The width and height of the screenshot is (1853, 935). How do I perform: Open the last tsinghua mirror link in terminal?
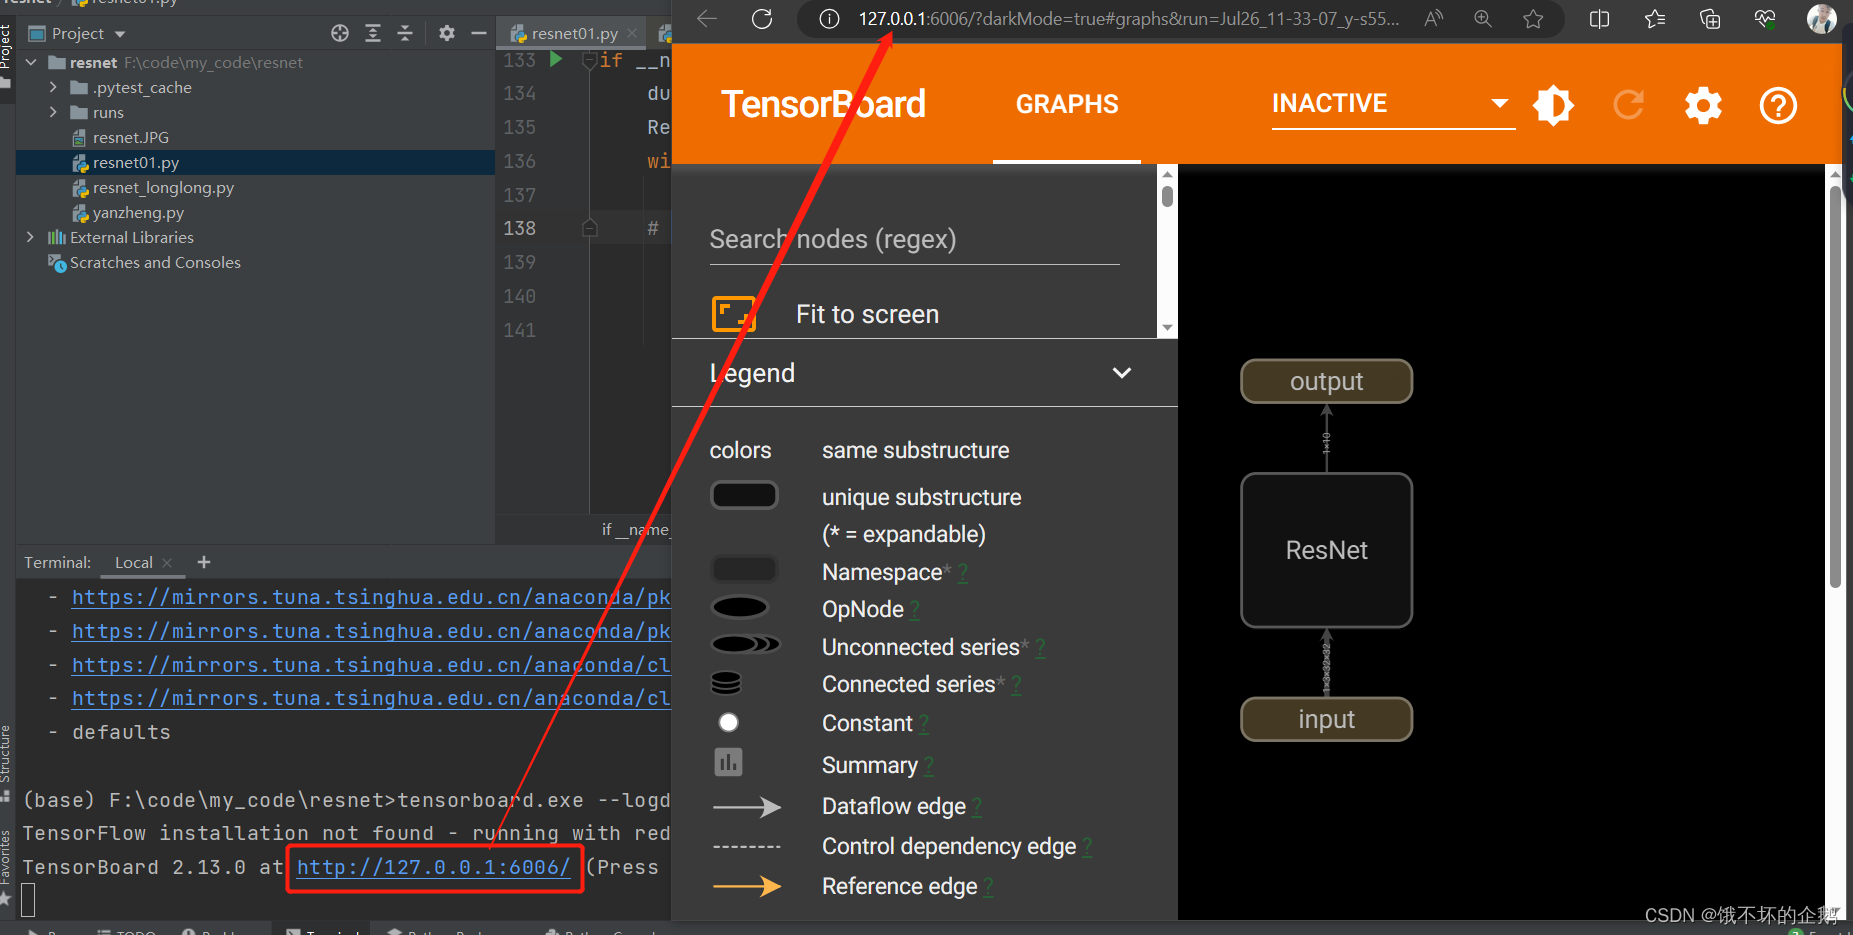(x=371, y=698)
